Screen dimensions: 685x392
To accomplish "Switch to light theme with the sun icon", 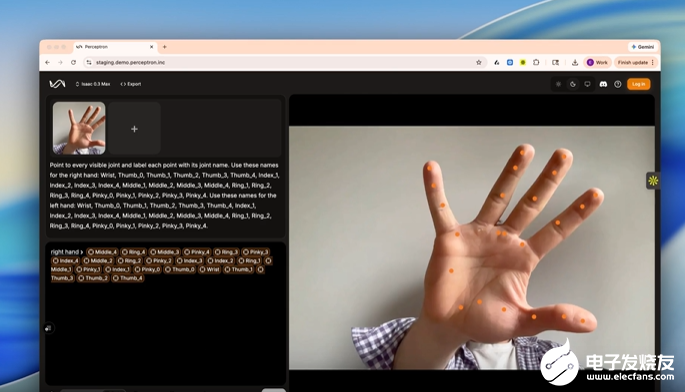I will click(558, 84).
